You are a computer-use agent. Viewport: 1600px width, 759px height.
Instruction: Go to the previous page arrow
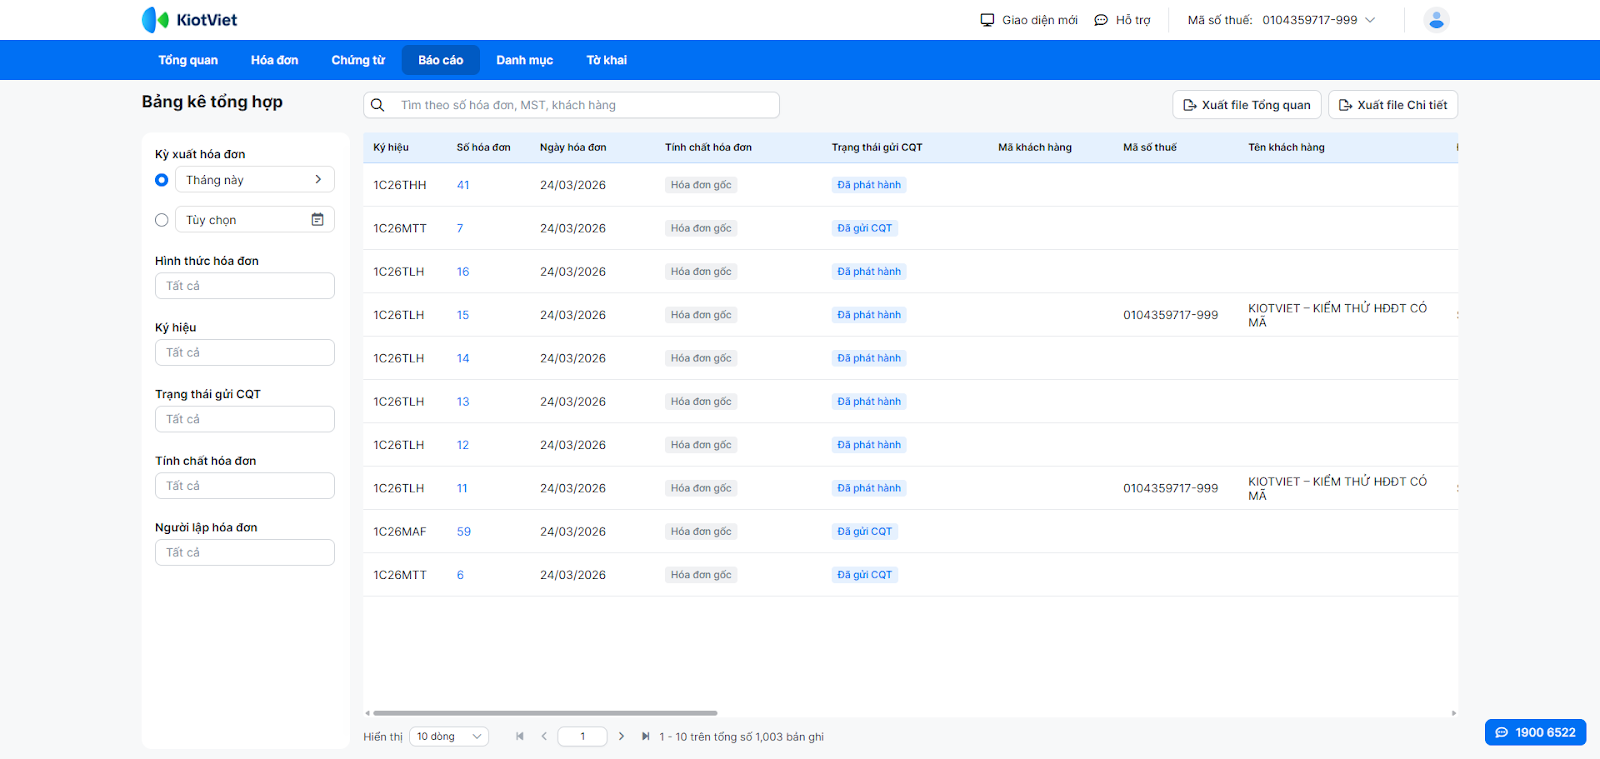544,737
